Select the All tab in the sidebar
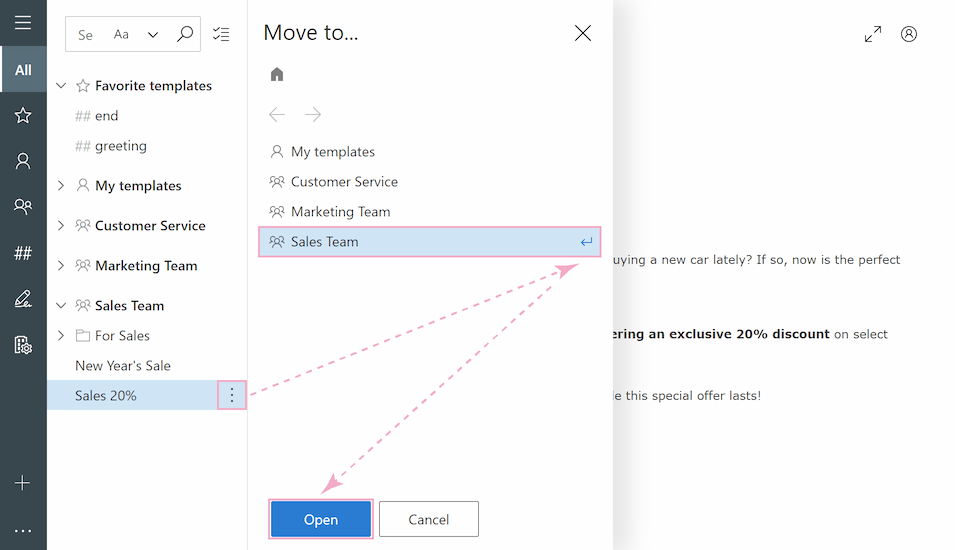Screen dimensions: 955x550 23,69
